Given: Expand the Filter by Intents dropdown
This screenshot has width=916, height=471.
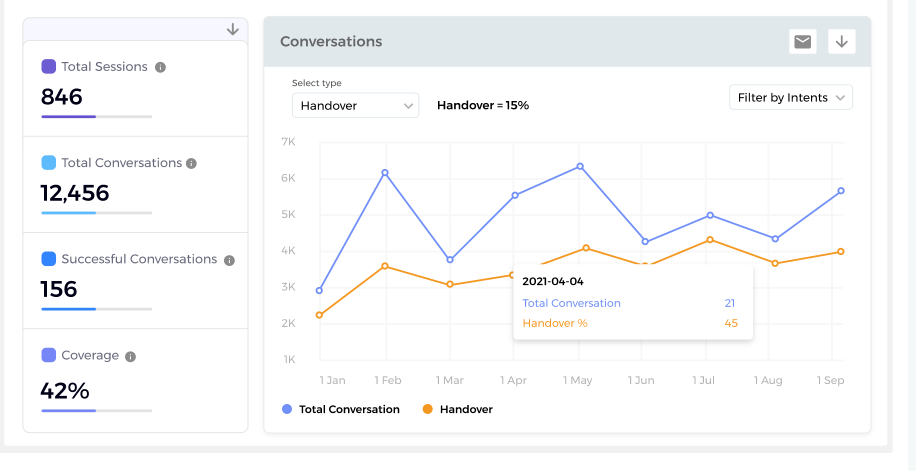Looking at the screenshot, I should [791, 97].
